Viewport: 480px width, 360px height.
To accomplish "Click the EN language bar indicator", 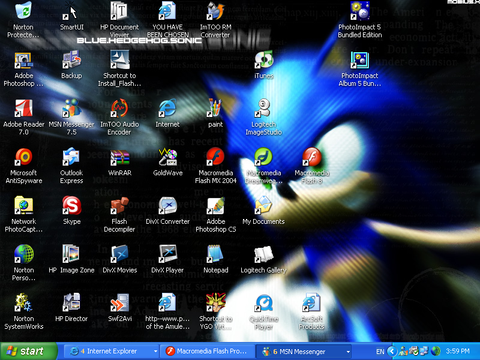I will [380, 351].
